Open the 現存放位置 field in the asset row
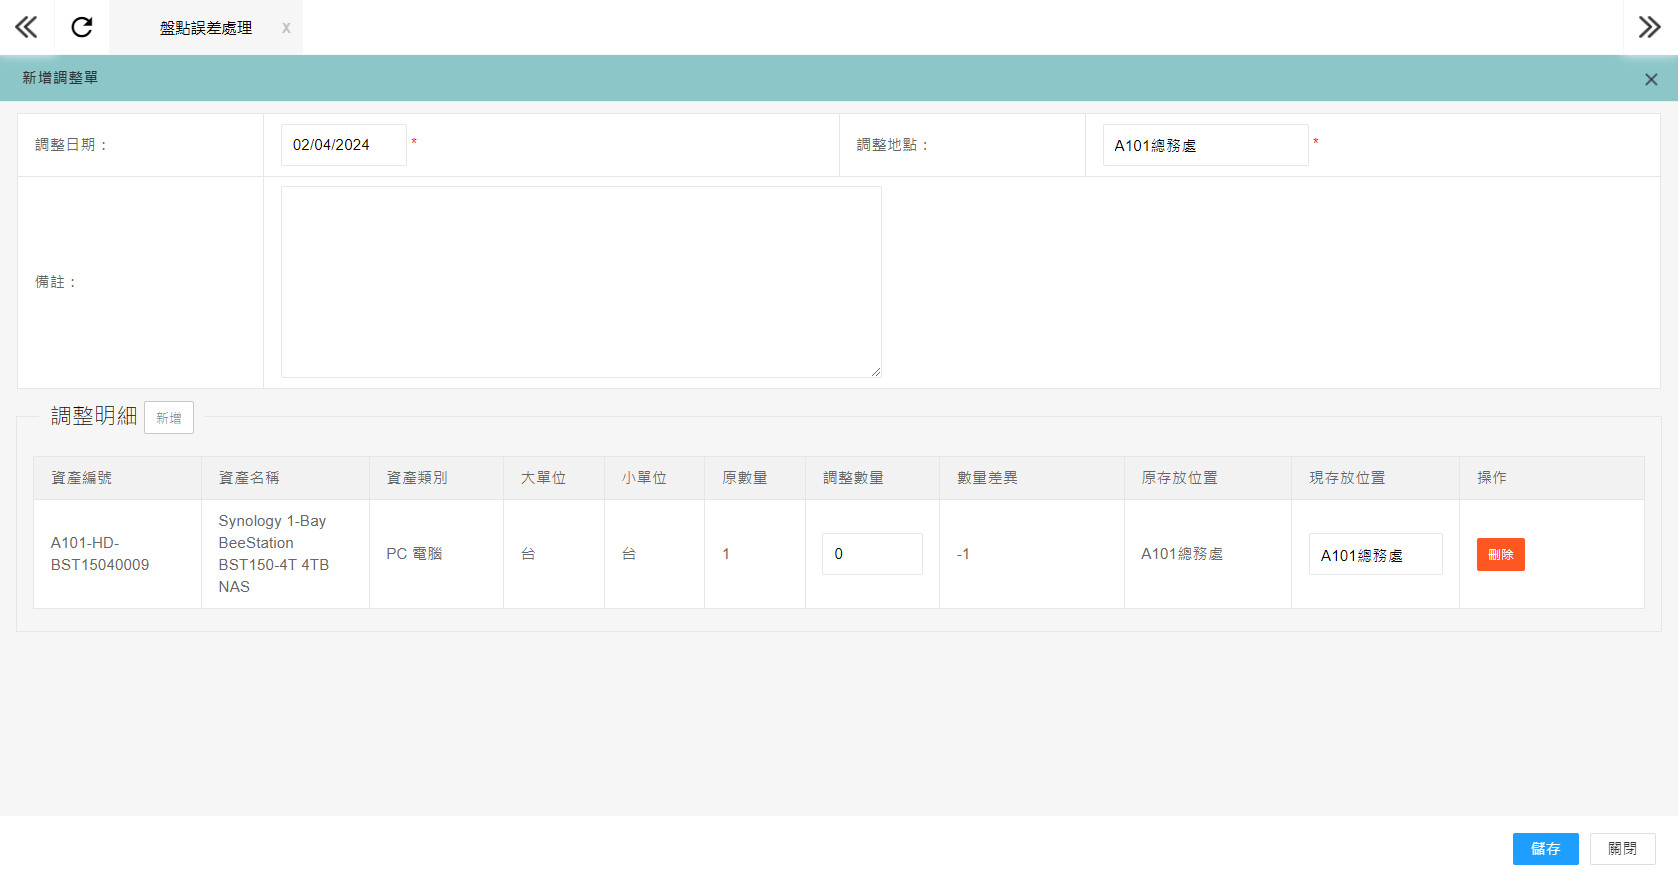 [x=1374, y=554]
